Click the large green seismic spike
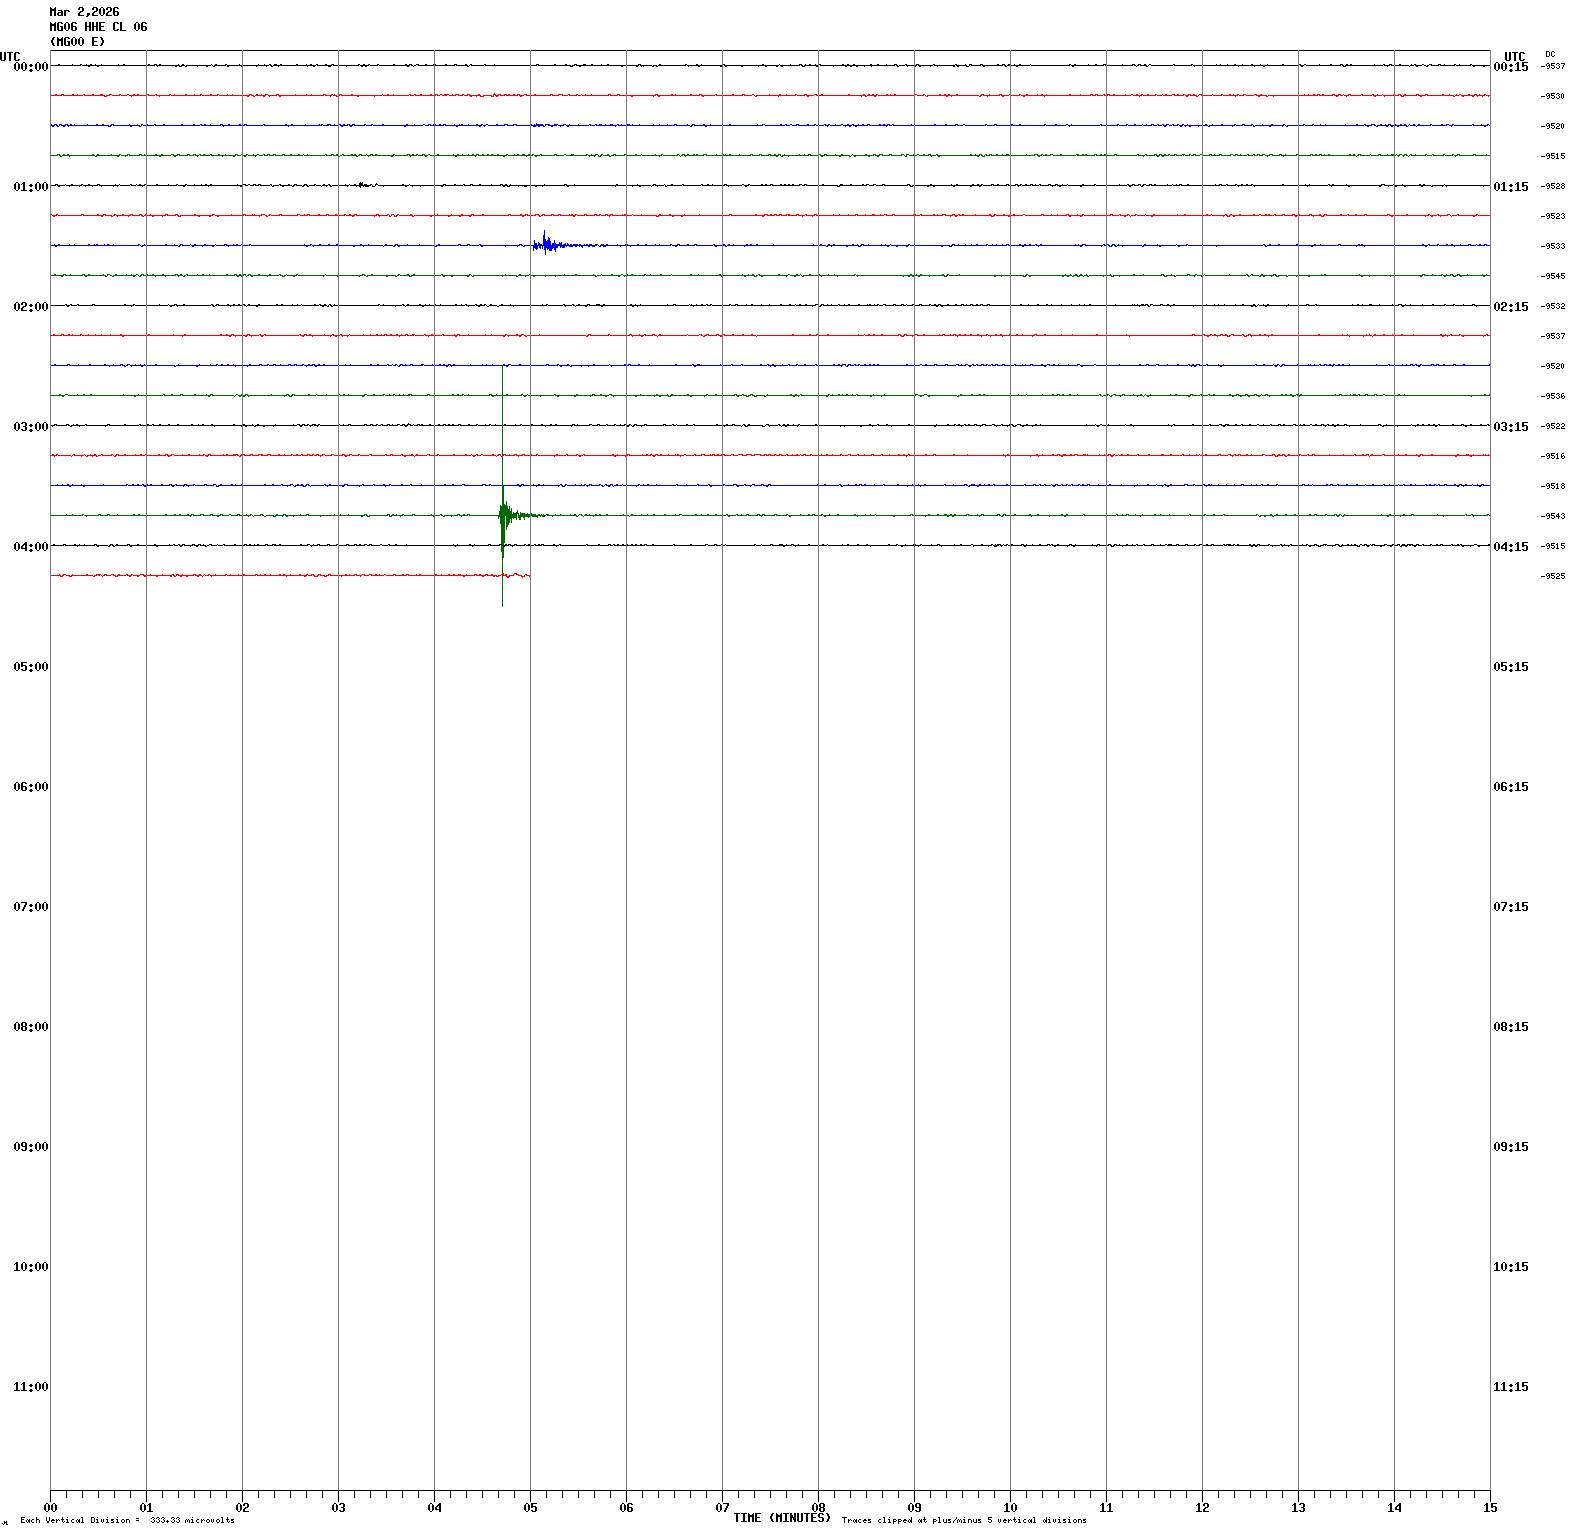 point(503,515)
